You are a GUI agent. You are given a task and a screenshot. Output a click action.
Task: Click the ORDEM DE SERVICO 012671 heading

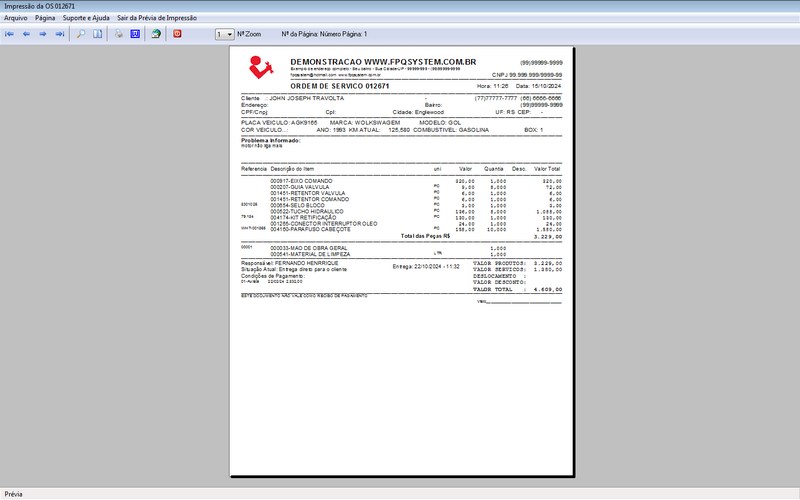pos(339,87)
